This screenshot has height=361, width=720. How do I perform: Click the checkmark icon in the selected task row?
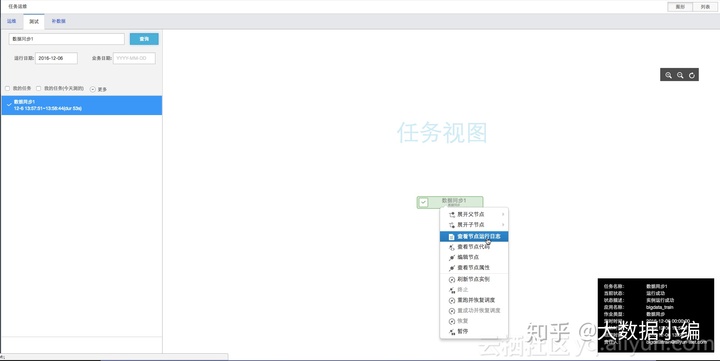pos(9,105)
